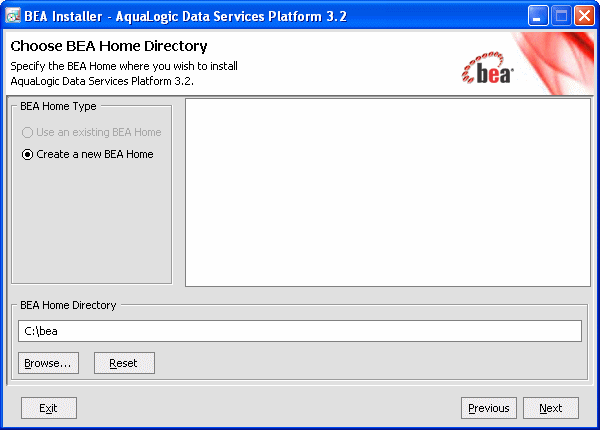Click the BEA Home Directory path field
The width and height of the screenshot is (600, 430).
point(300,331)
